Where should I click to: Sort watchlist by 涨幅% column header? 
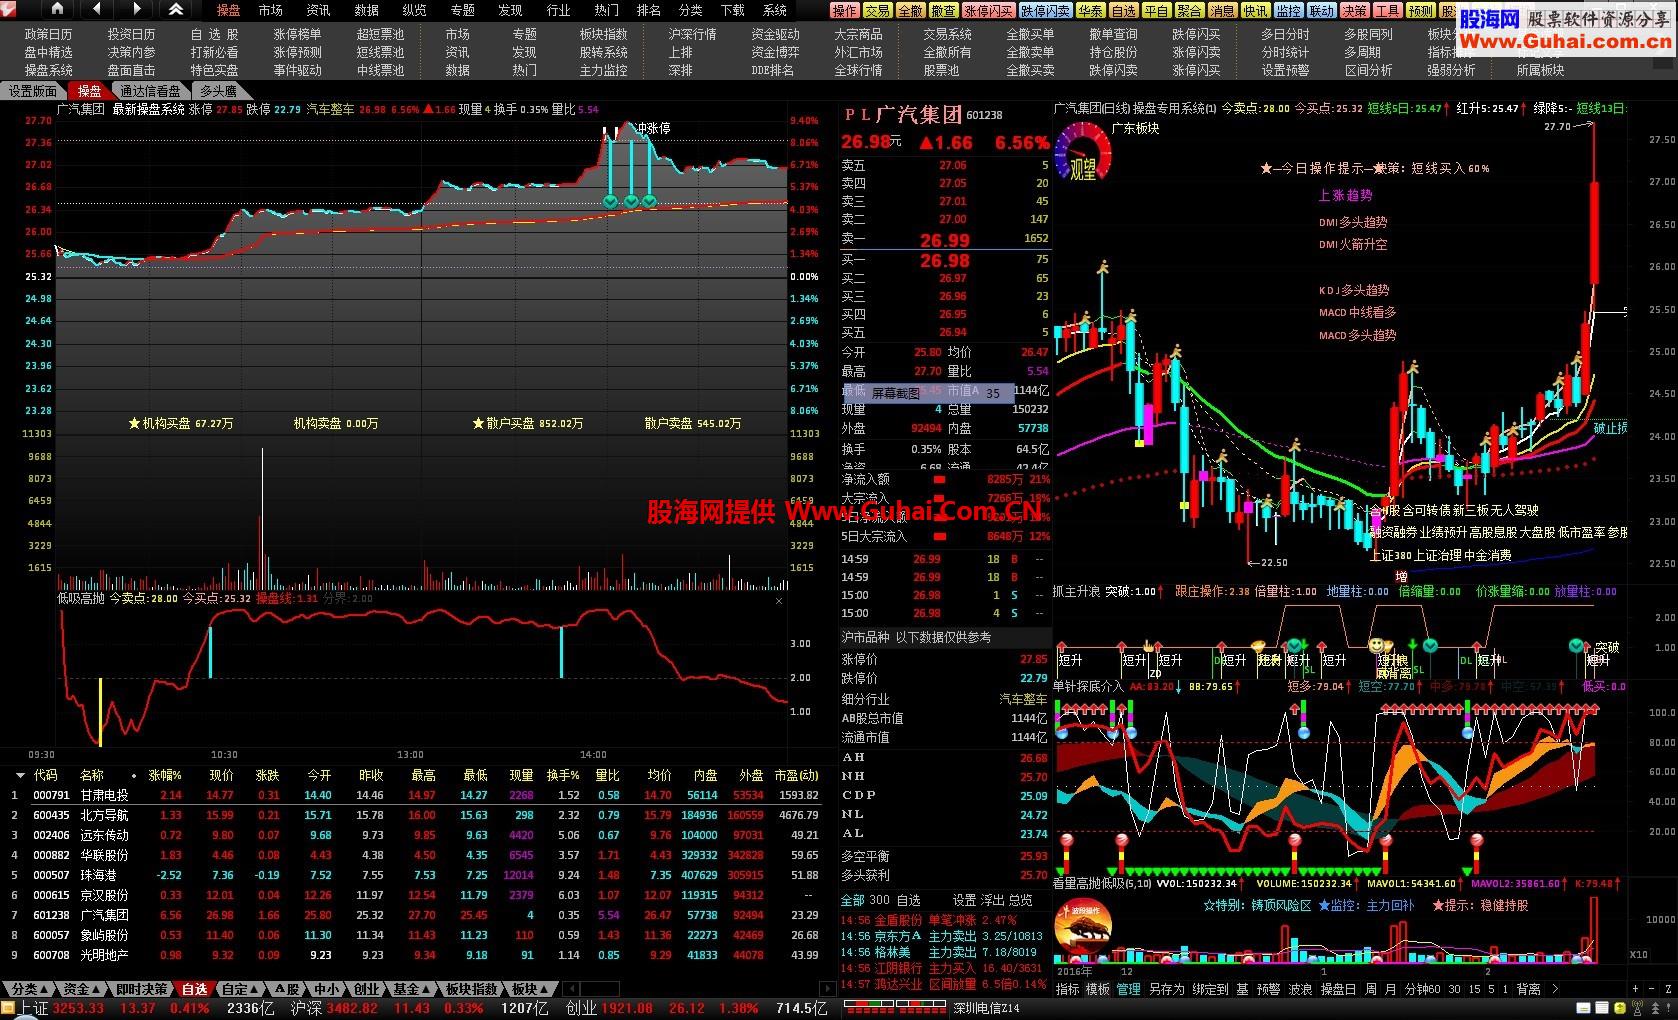click(x=165, y=775)
